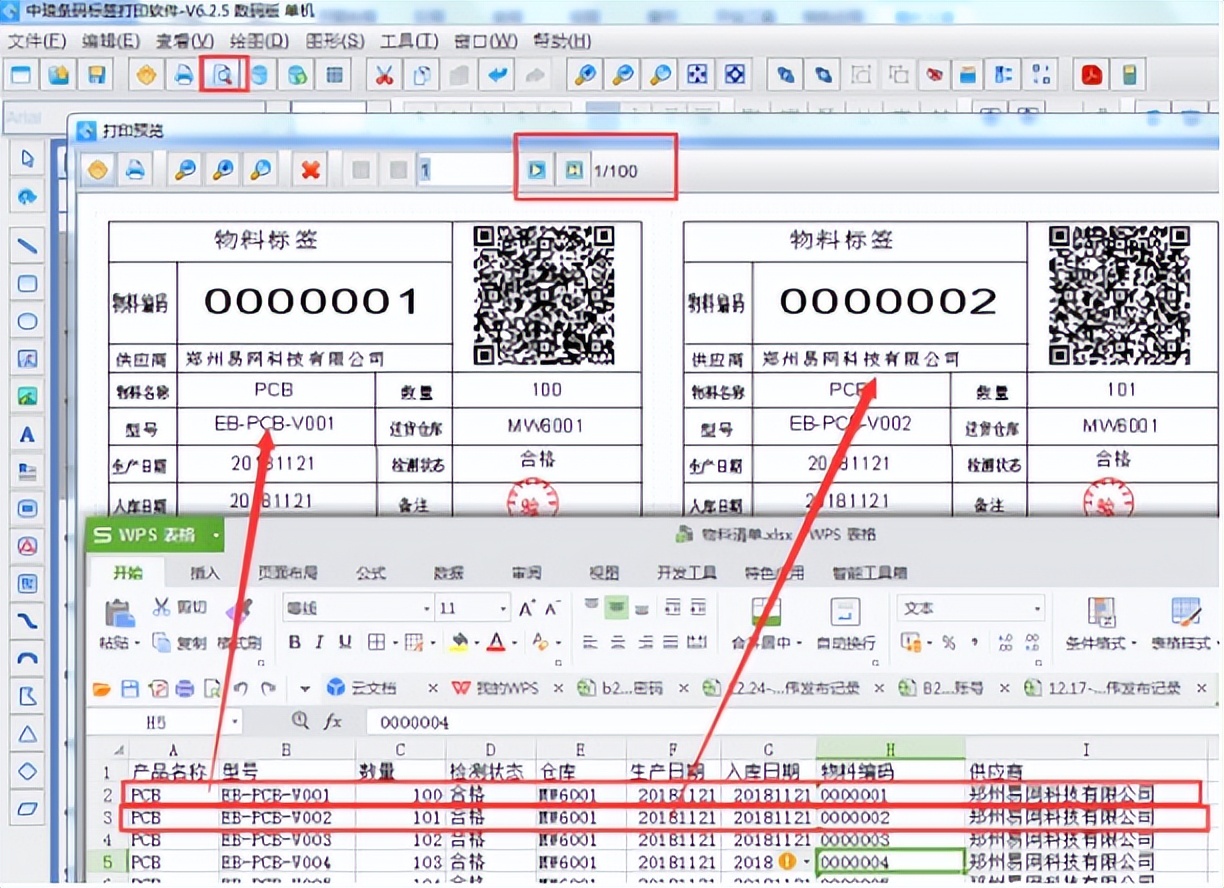Toggle underline formatting in WPS
This screenshot has height=888, width=1224.
pos(345,642)
